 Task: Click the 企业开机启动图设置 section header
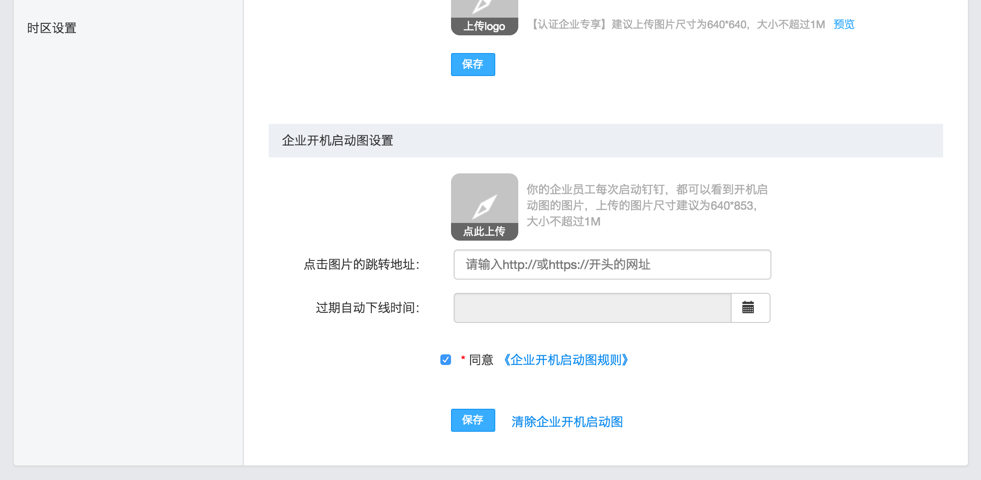pyautogui.click(x=606, y=141)
